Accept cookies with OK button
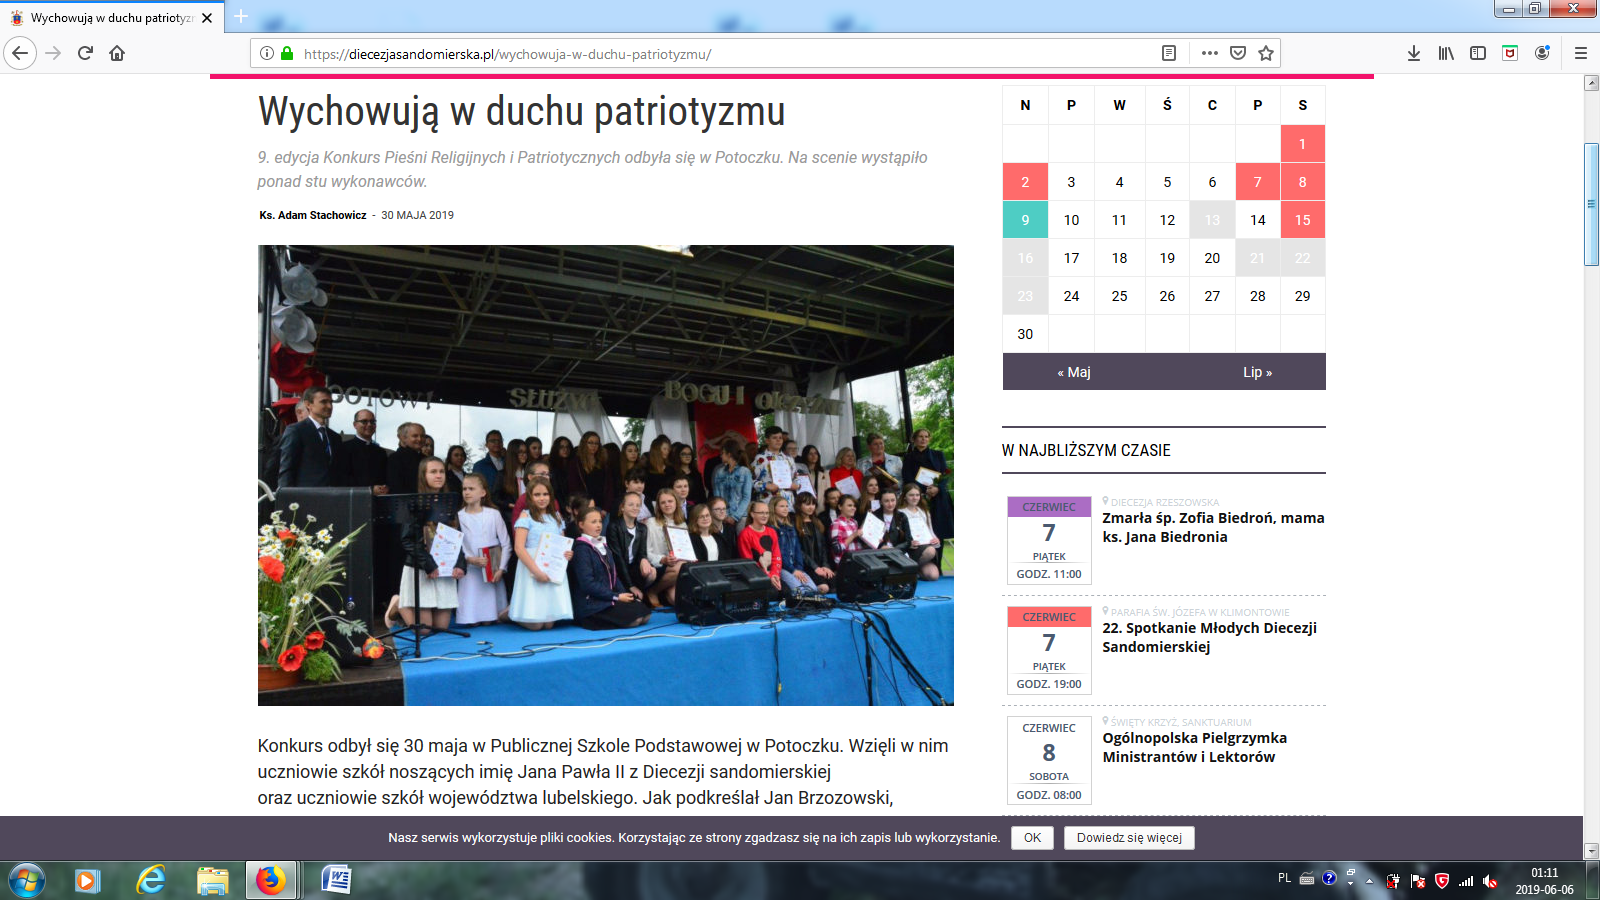 pos(1032,838)
